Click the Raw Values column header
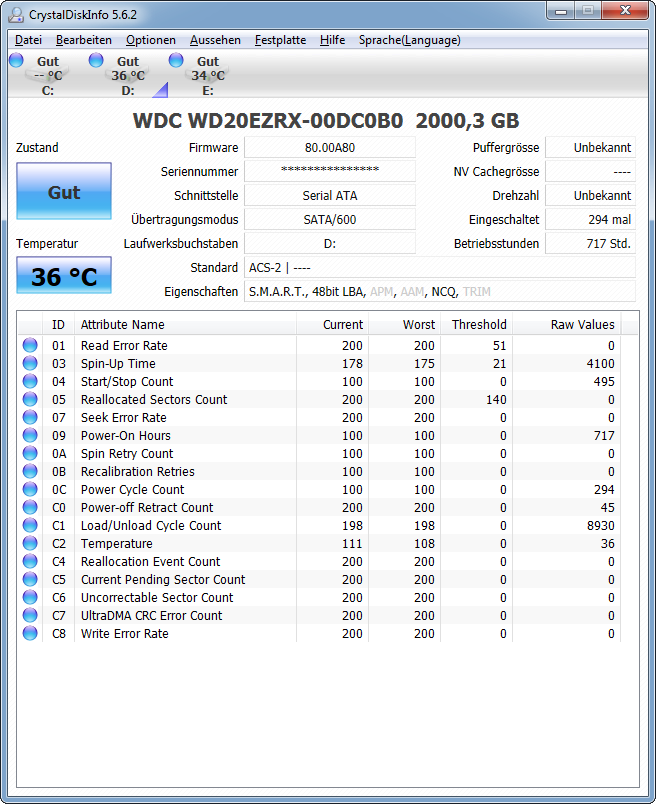Viewport: 656px width, 804px height. tap(567, 325)
